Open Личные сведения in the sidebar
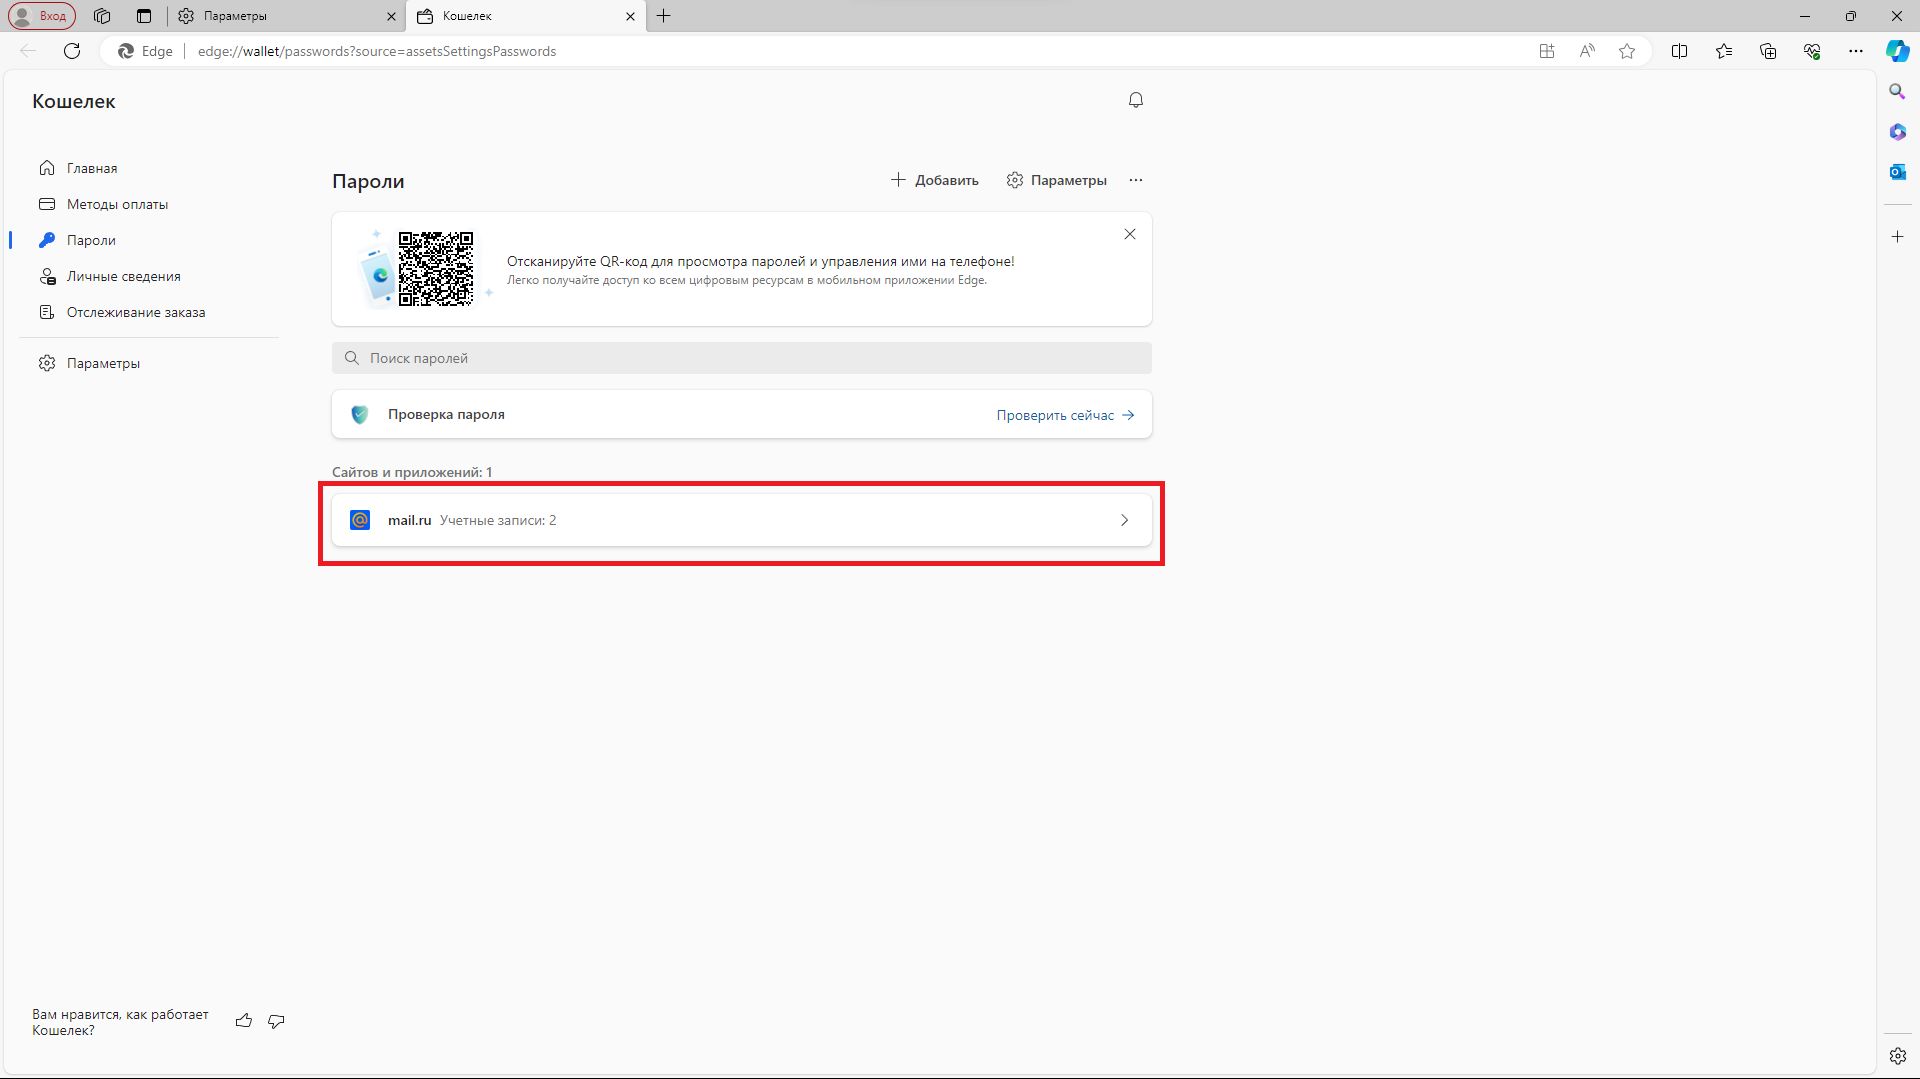This screenshot has width=1920, height=1079. tap(123, 276)
